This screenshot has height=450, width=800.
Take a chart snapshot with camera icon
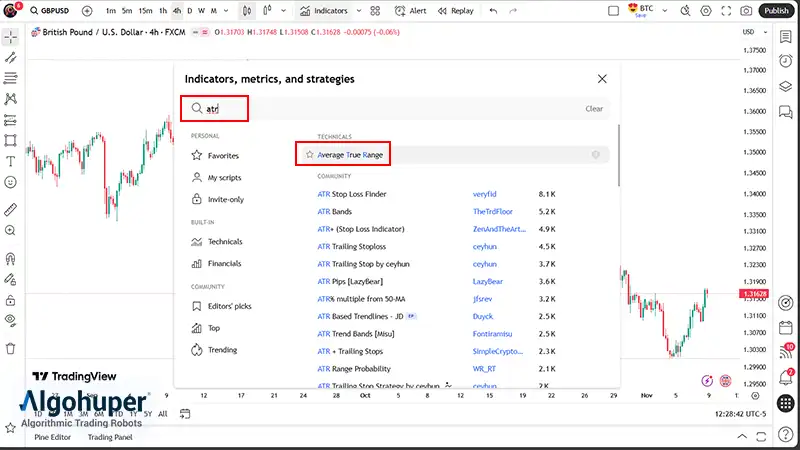pyautogui.click(x=746, y=11)
